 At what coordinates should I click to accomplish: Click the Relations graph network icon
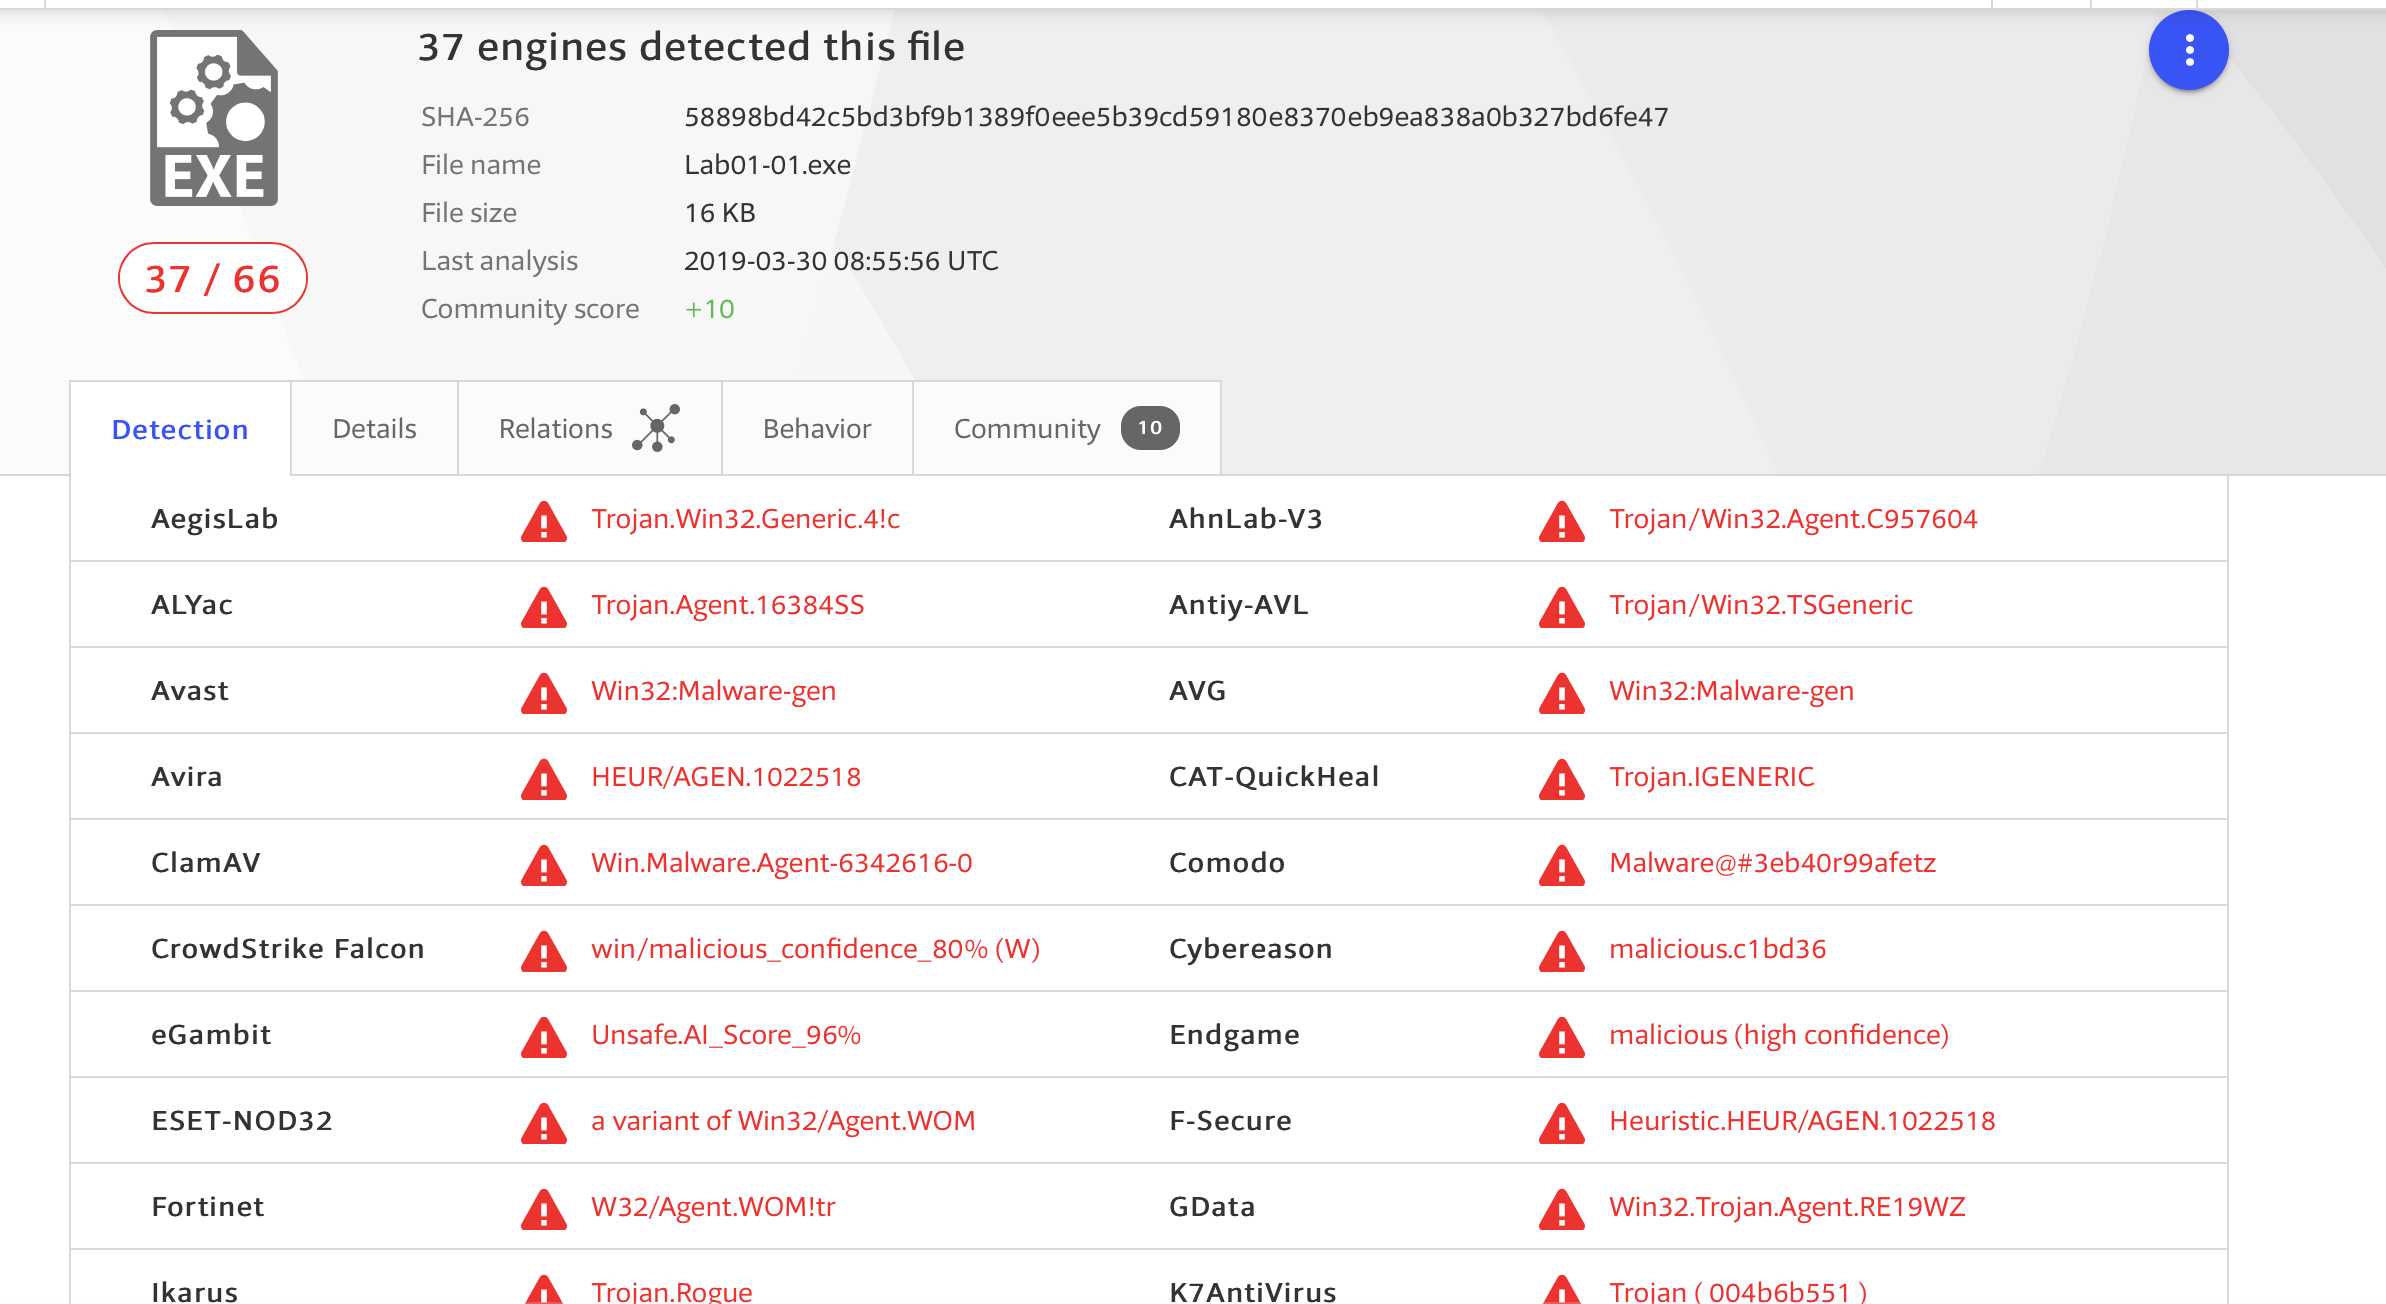click(x=656, y=428)
